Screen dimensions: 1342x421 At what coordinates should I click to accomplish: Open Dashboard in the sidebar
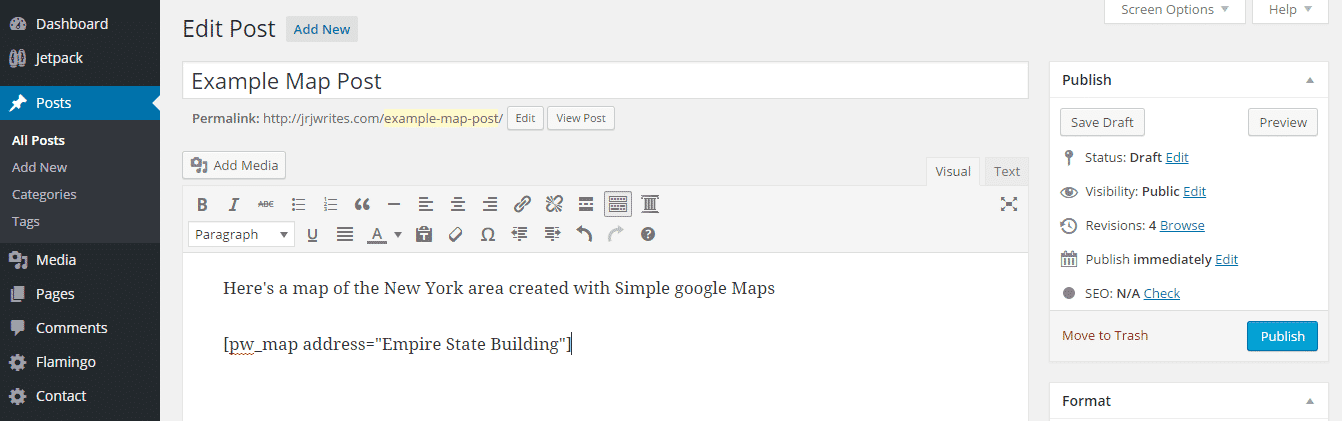[80, 24]
